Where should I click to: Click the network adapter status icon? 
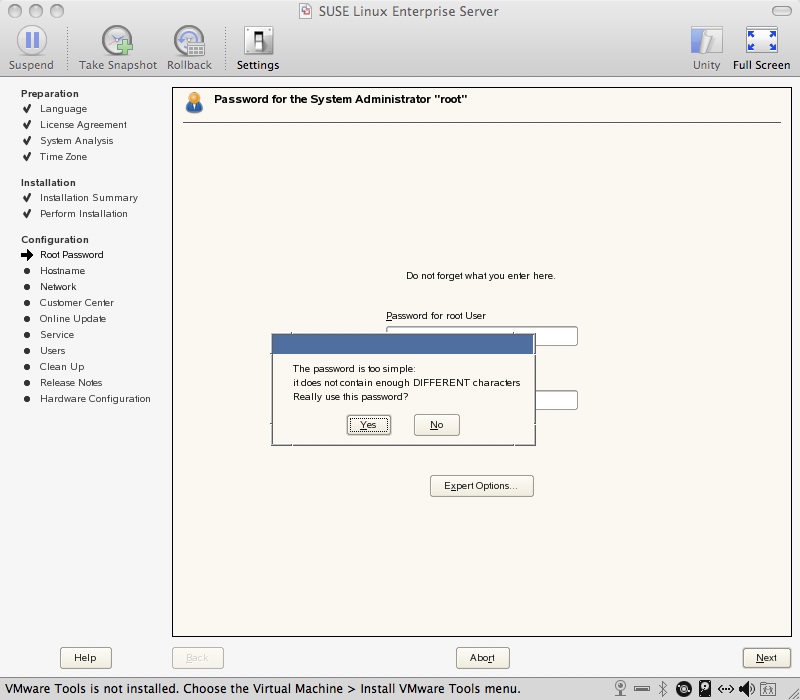click(726, 689)
